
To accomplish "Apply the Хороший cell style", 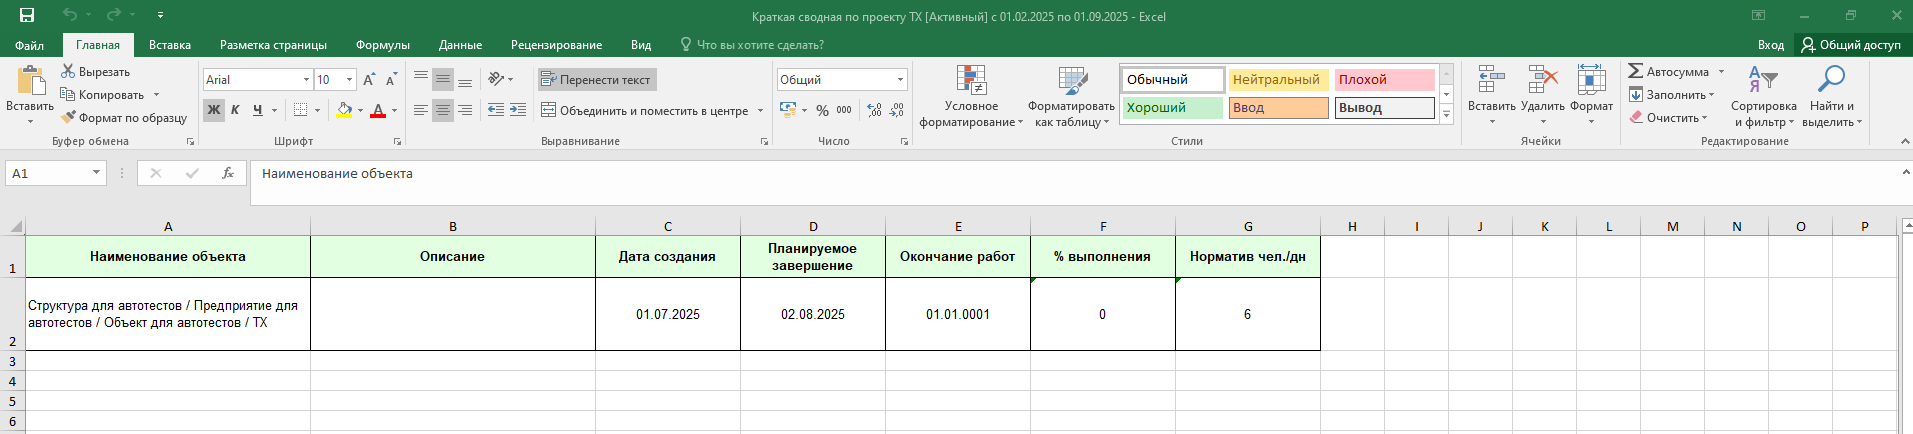I will pos(1172,107).
